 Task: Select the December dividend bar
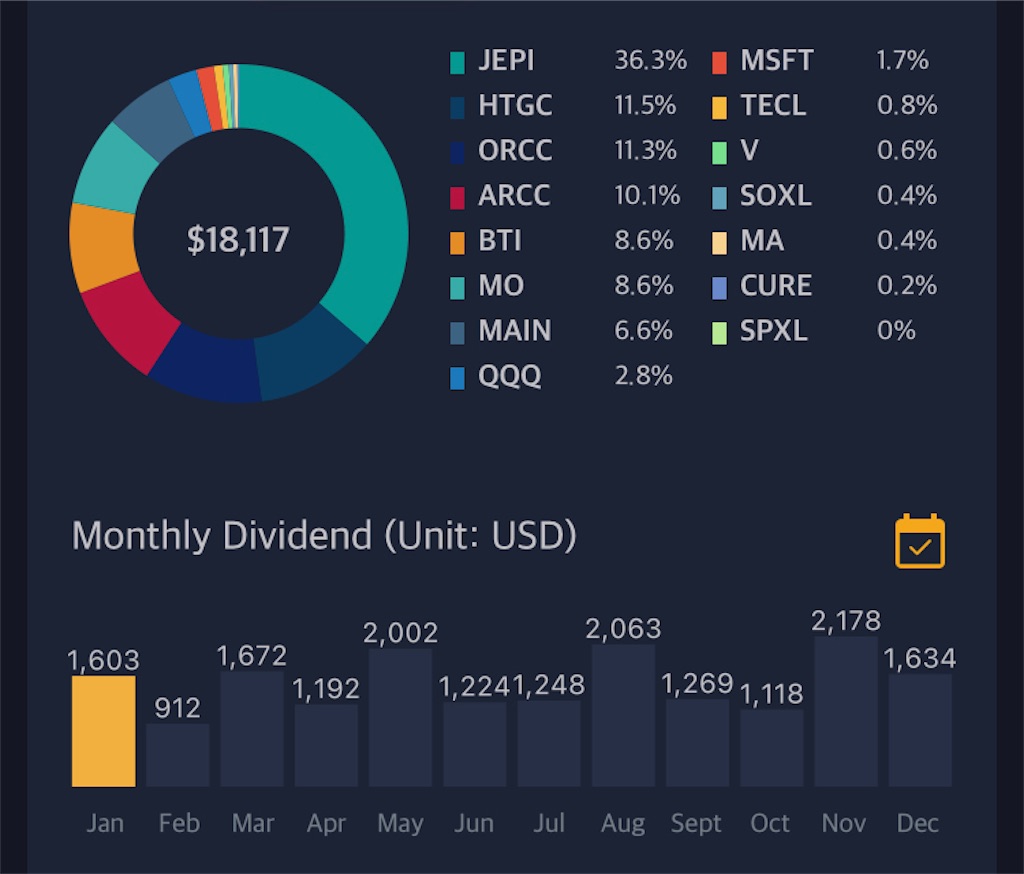[x=920, y=730]
